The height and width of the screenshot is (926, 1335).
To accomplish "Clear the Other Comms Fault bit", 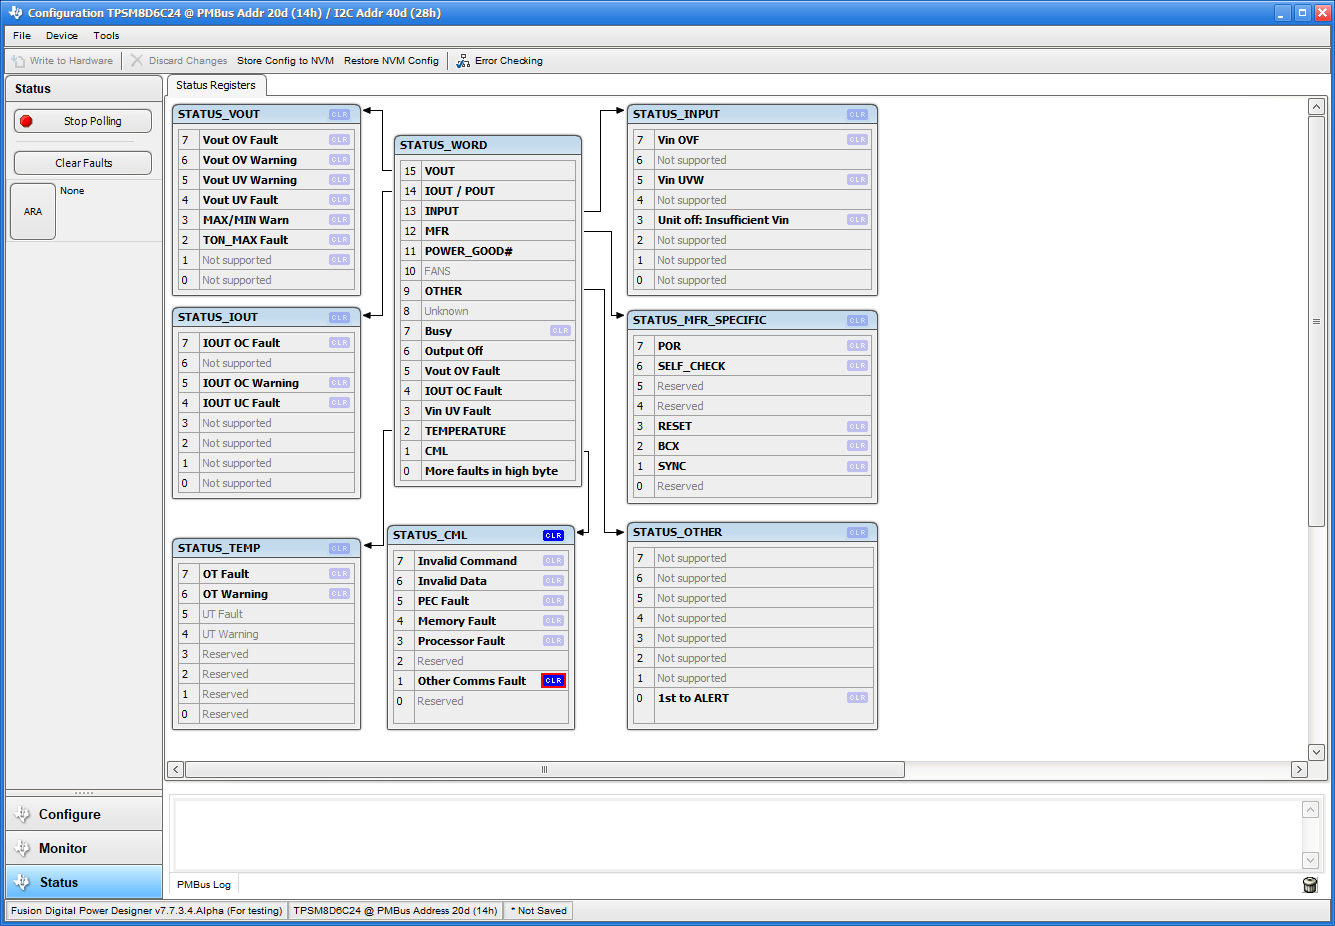I will tap(553, 681).
